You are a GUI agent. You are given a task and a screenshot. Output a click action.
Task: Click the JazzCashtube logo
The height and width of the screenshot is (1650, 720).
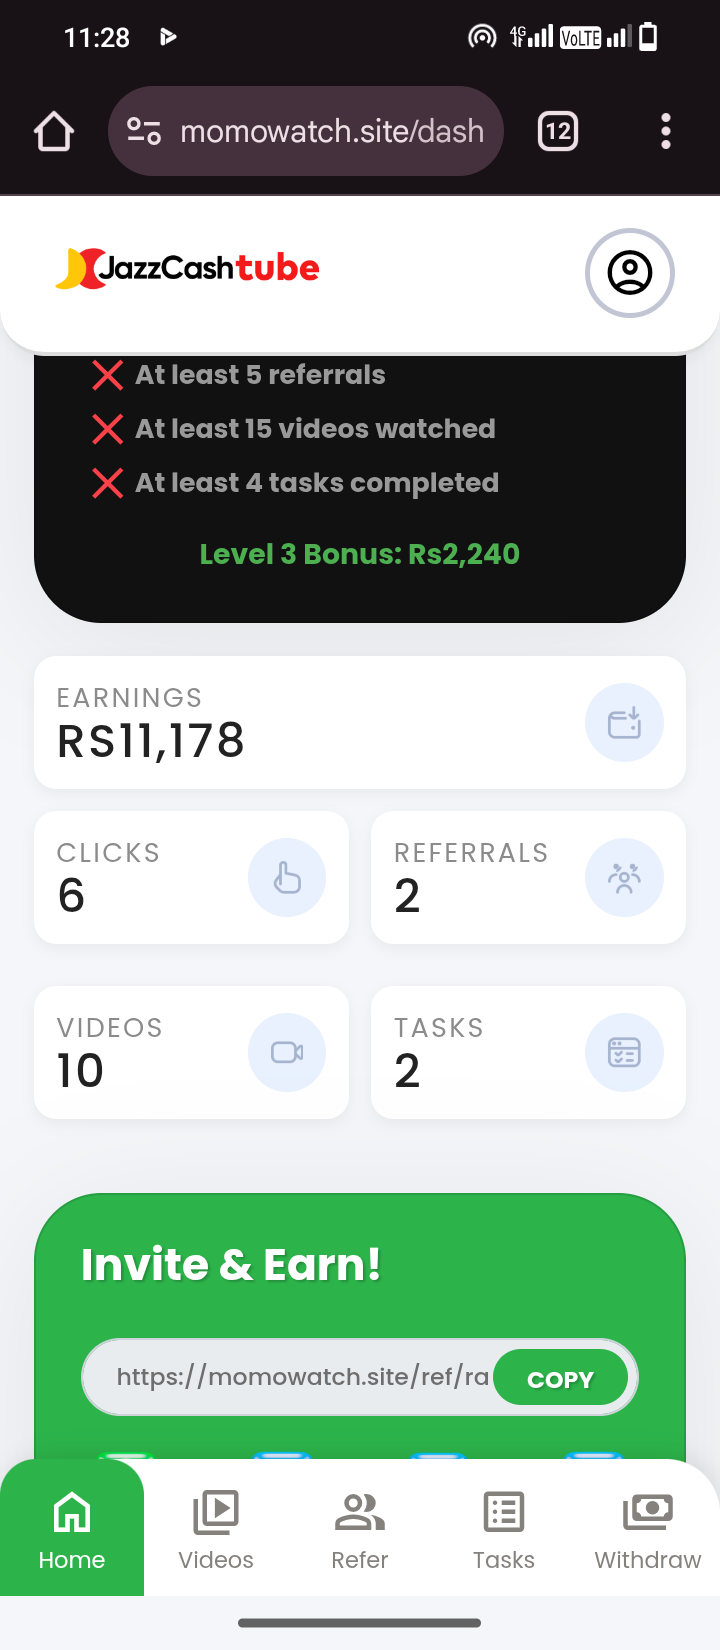(x=188, y=268)
